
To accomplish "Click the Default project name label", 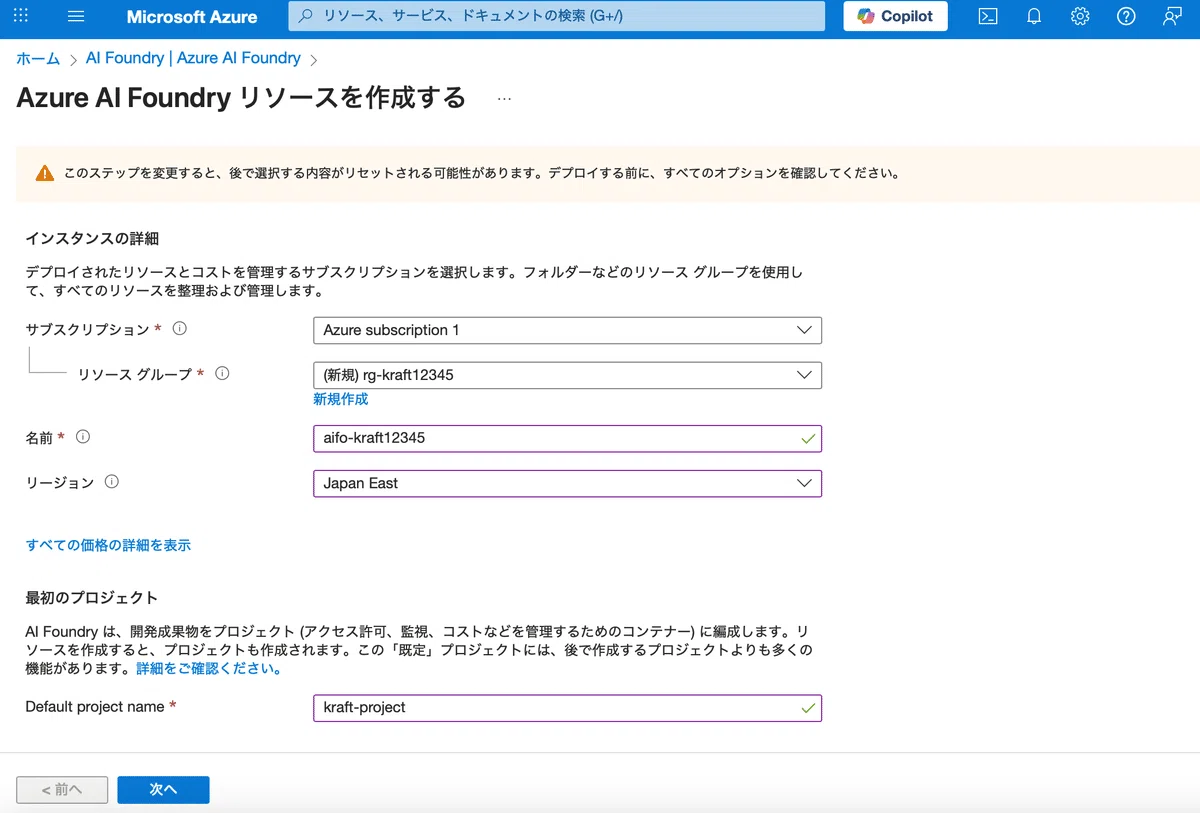I will (95, 706).
